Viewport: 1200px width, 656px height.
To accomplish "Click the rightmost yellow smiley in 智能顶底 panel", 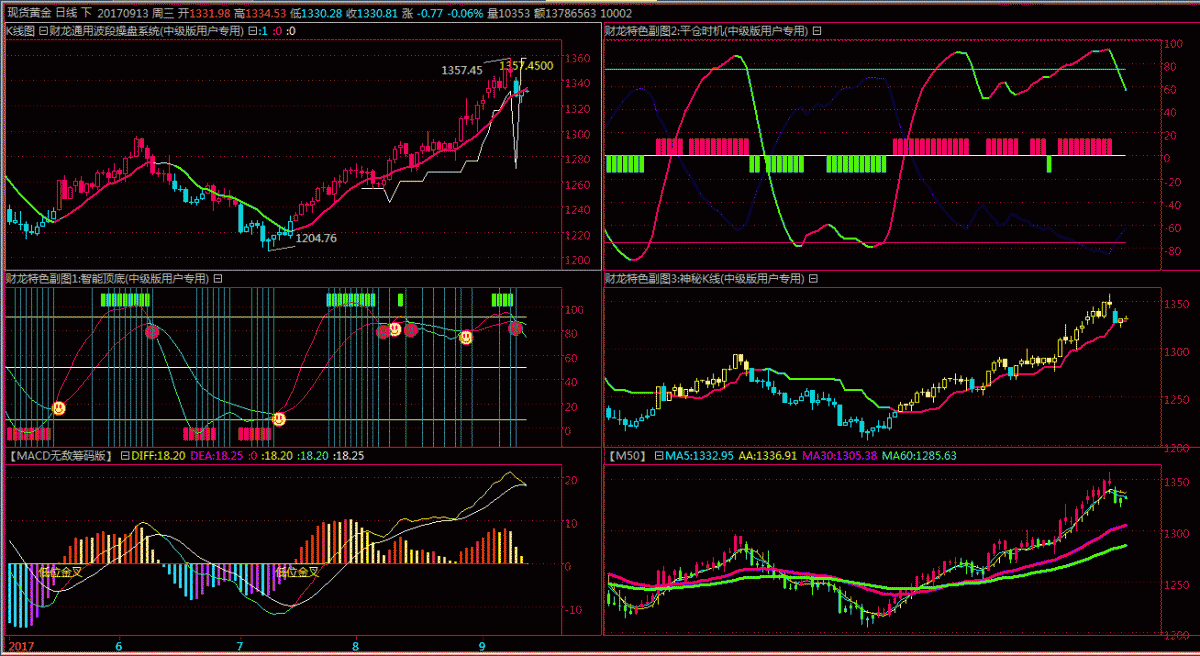I will tap(466, 338).
